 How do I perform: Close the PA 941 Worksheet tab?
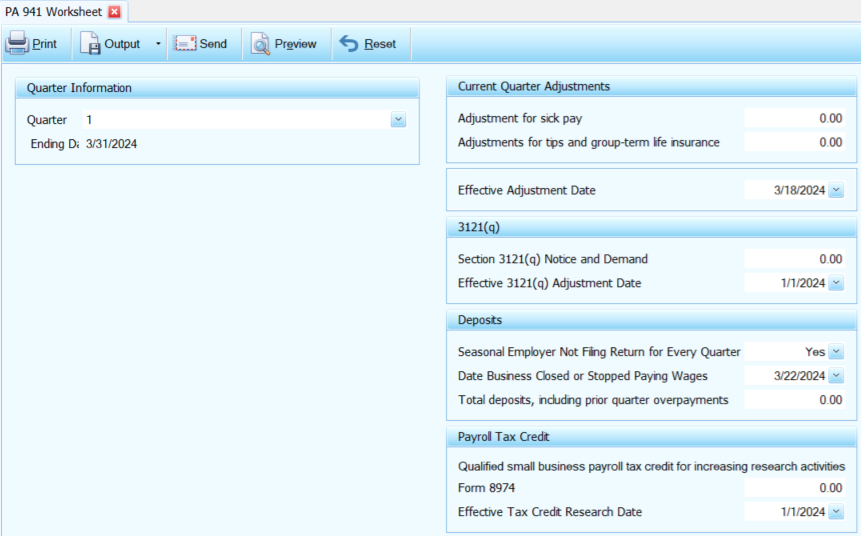click(114, 11)
